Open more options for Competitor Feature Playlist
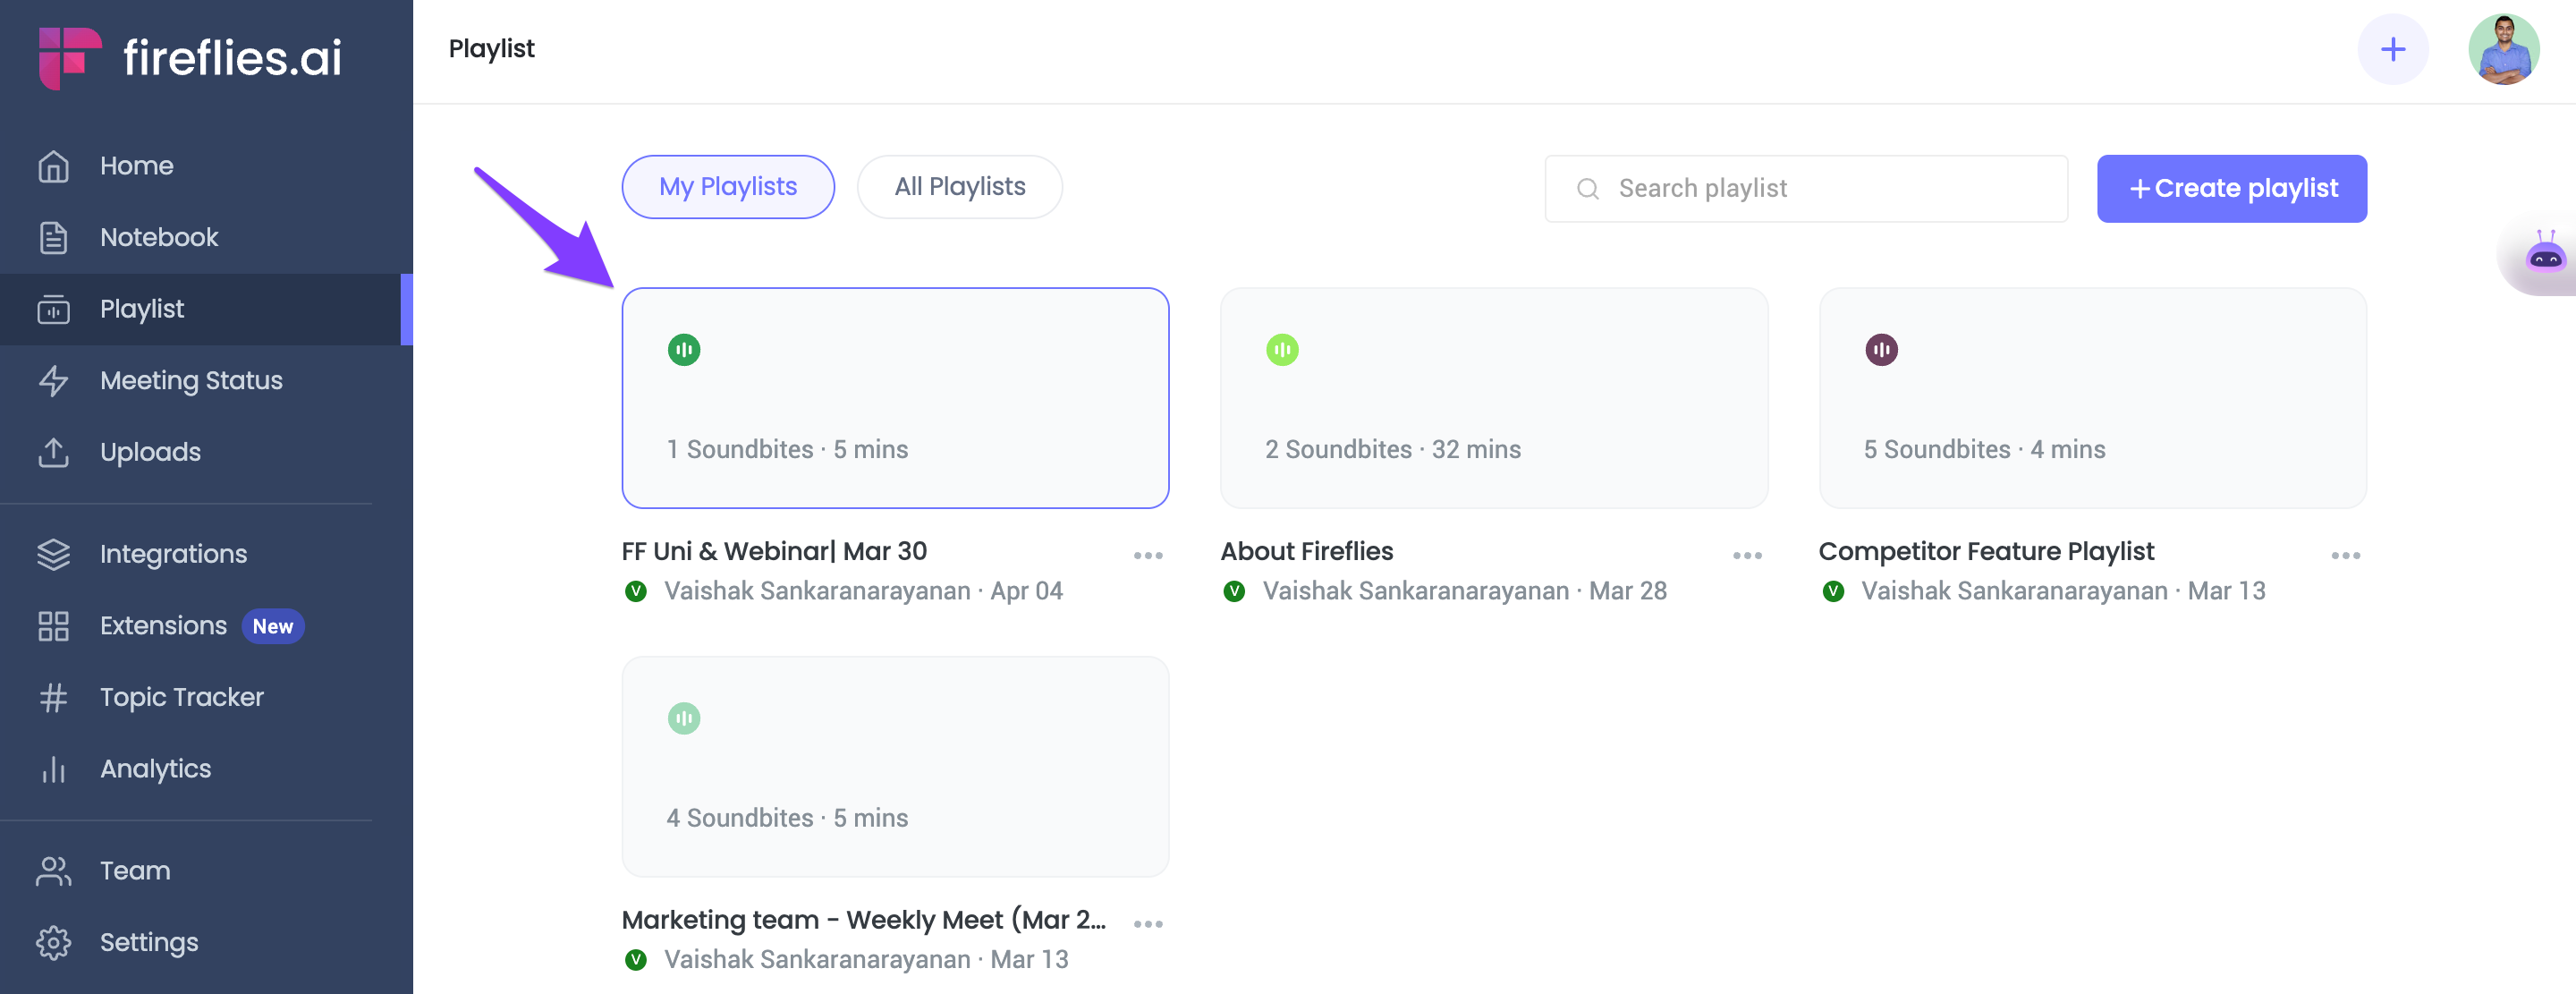This screenshot has height=994, width=2576. click(x=2345, y=556)
